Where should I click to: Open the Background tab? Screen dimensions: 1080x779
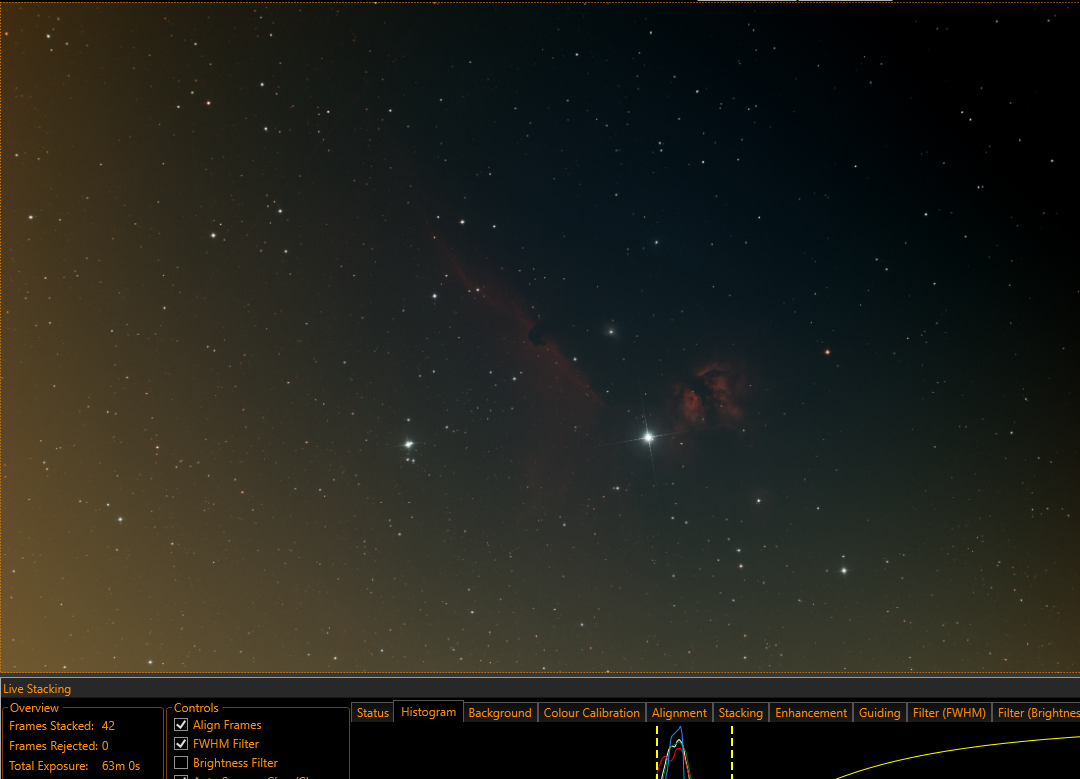tap(500, 713)
